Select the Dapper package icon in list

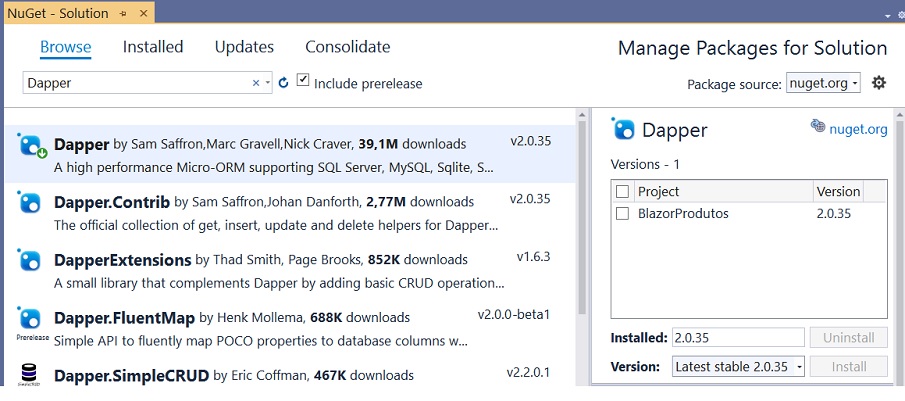[31, 144]
